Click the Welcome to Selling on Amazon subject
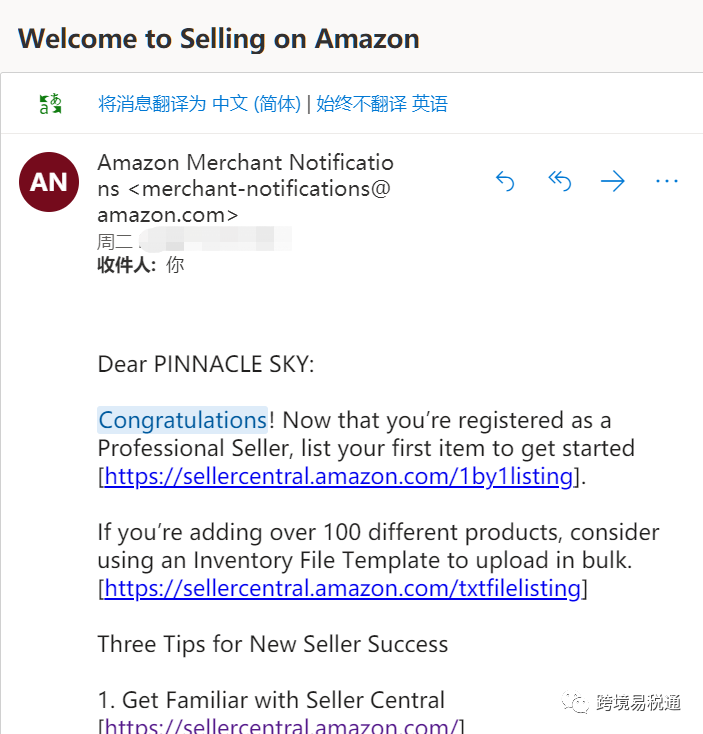 (218, 39)
